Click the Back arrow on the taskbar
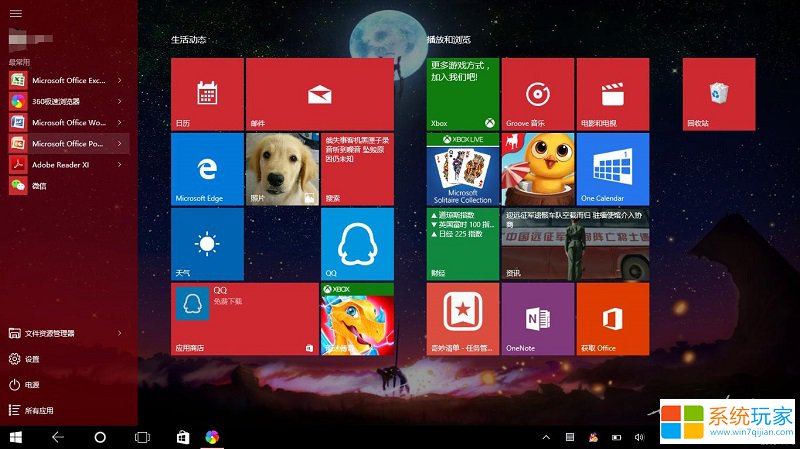Screen dimensions: 800x449 [x=58, y=437]
